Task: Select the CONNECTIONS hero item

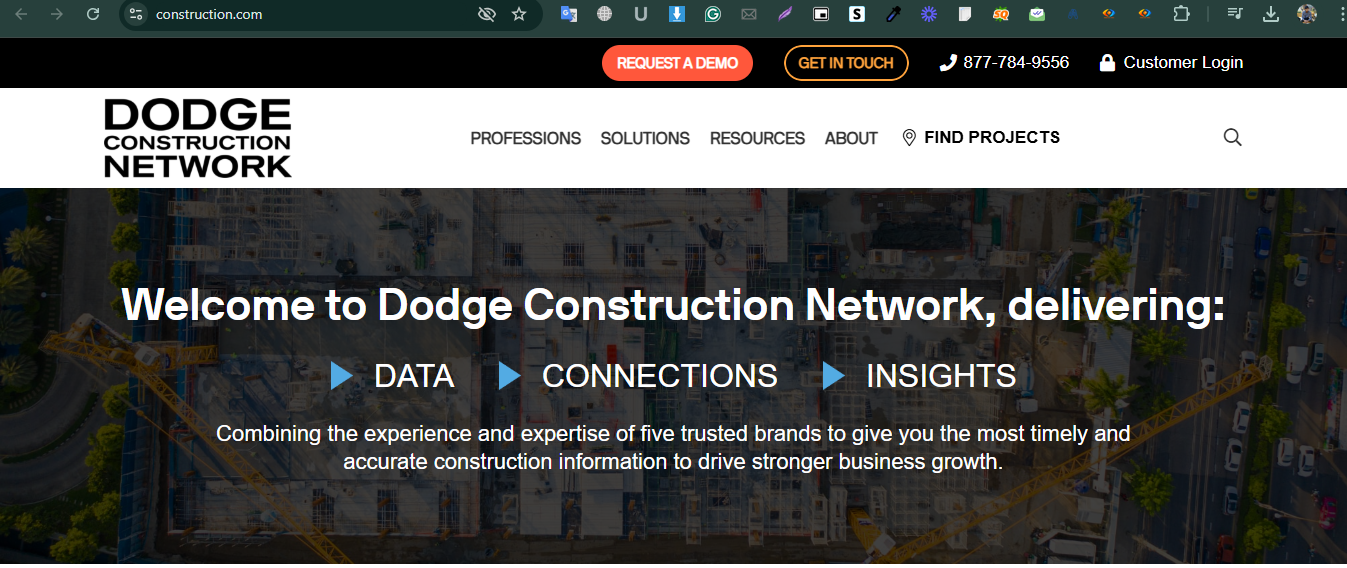Action: click(x=638, y=376)
